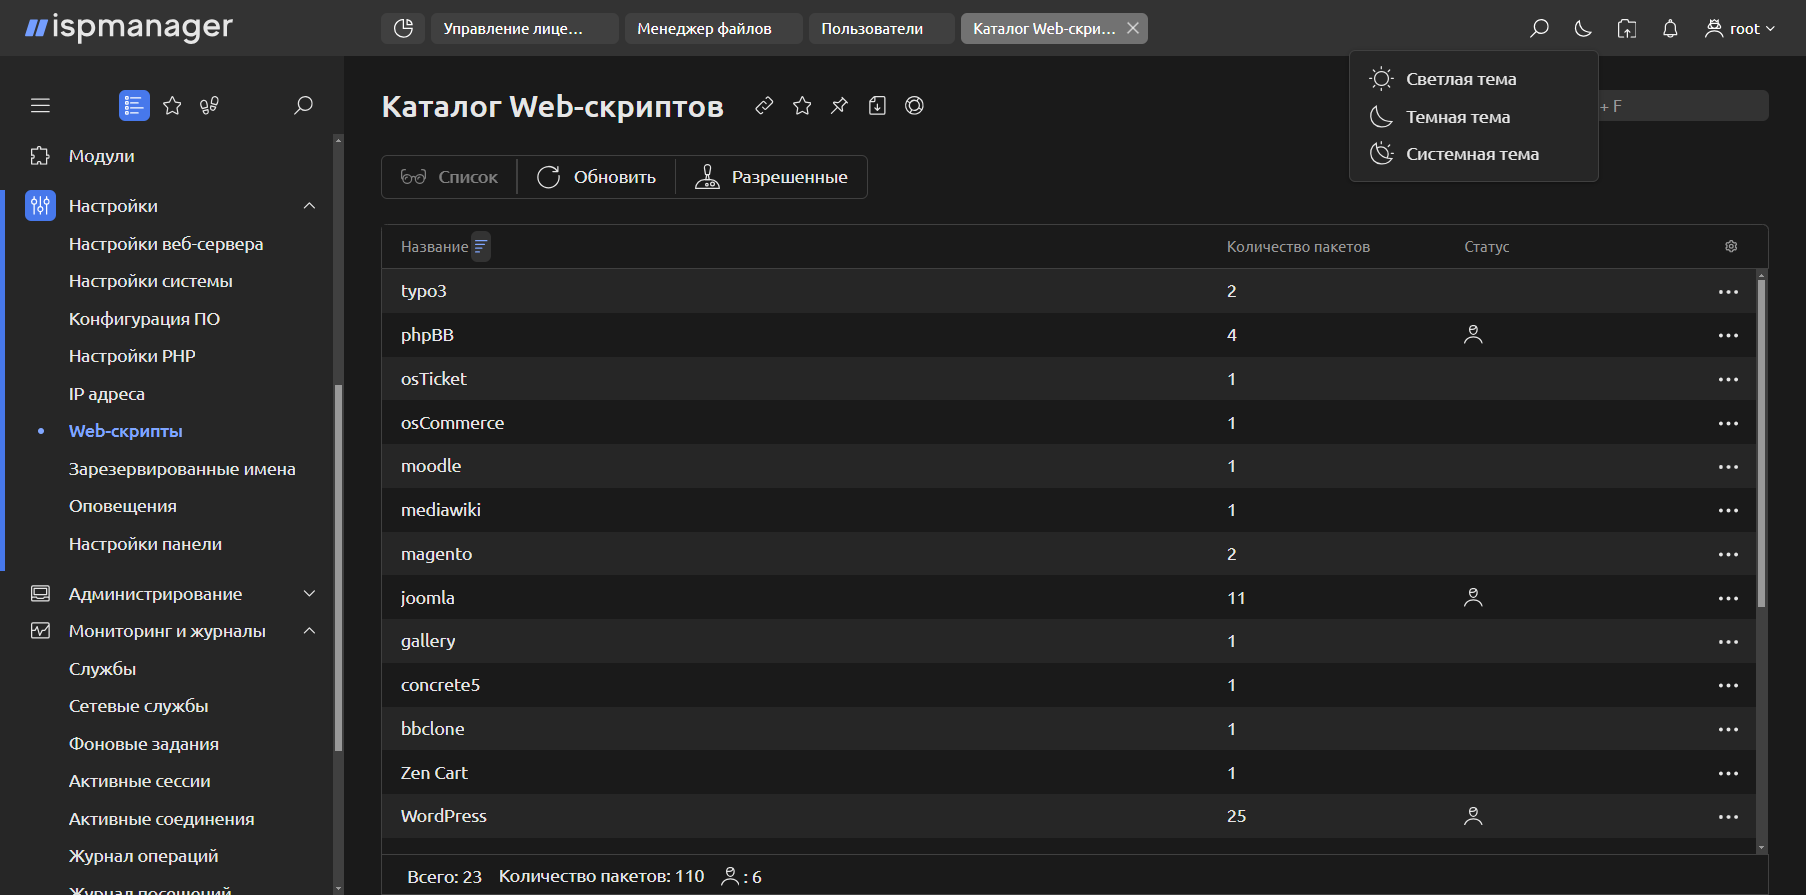Expand the Администрирование section

pos(309,594)
